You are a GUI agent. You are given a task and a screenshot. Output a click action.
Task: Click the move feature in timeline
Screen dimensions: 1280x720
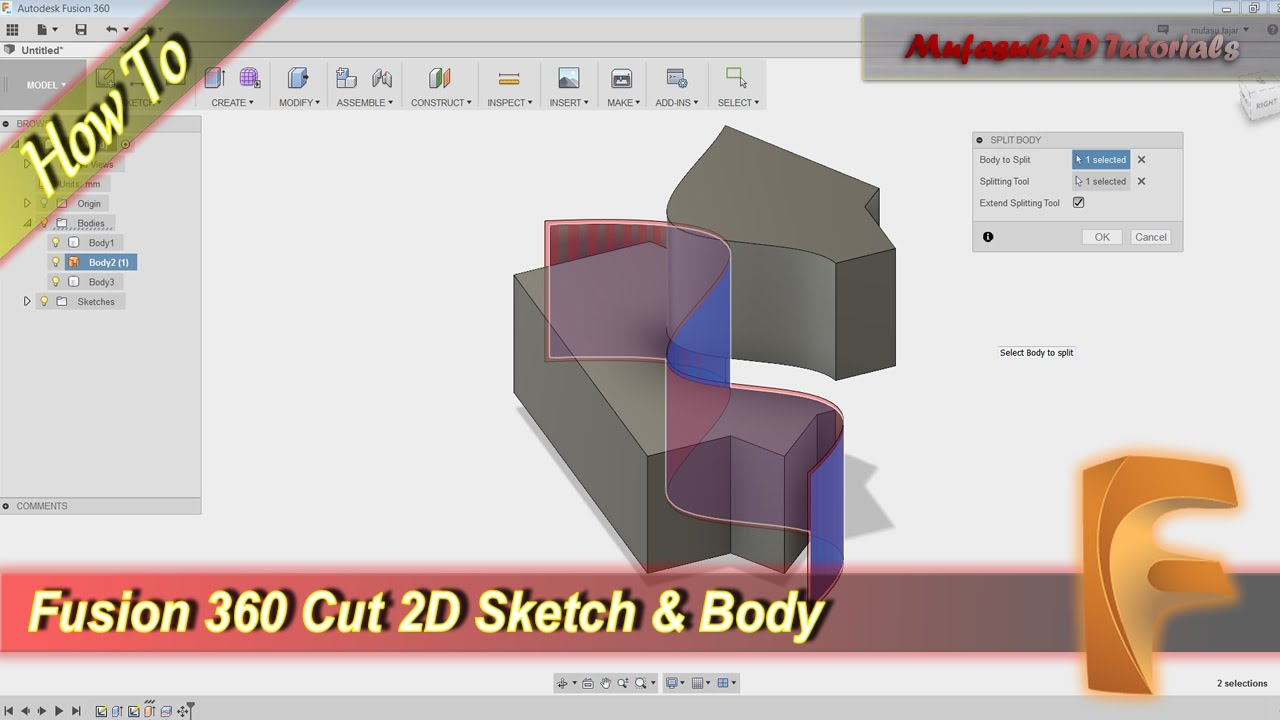pyautogui.click(x=182, y=711)
